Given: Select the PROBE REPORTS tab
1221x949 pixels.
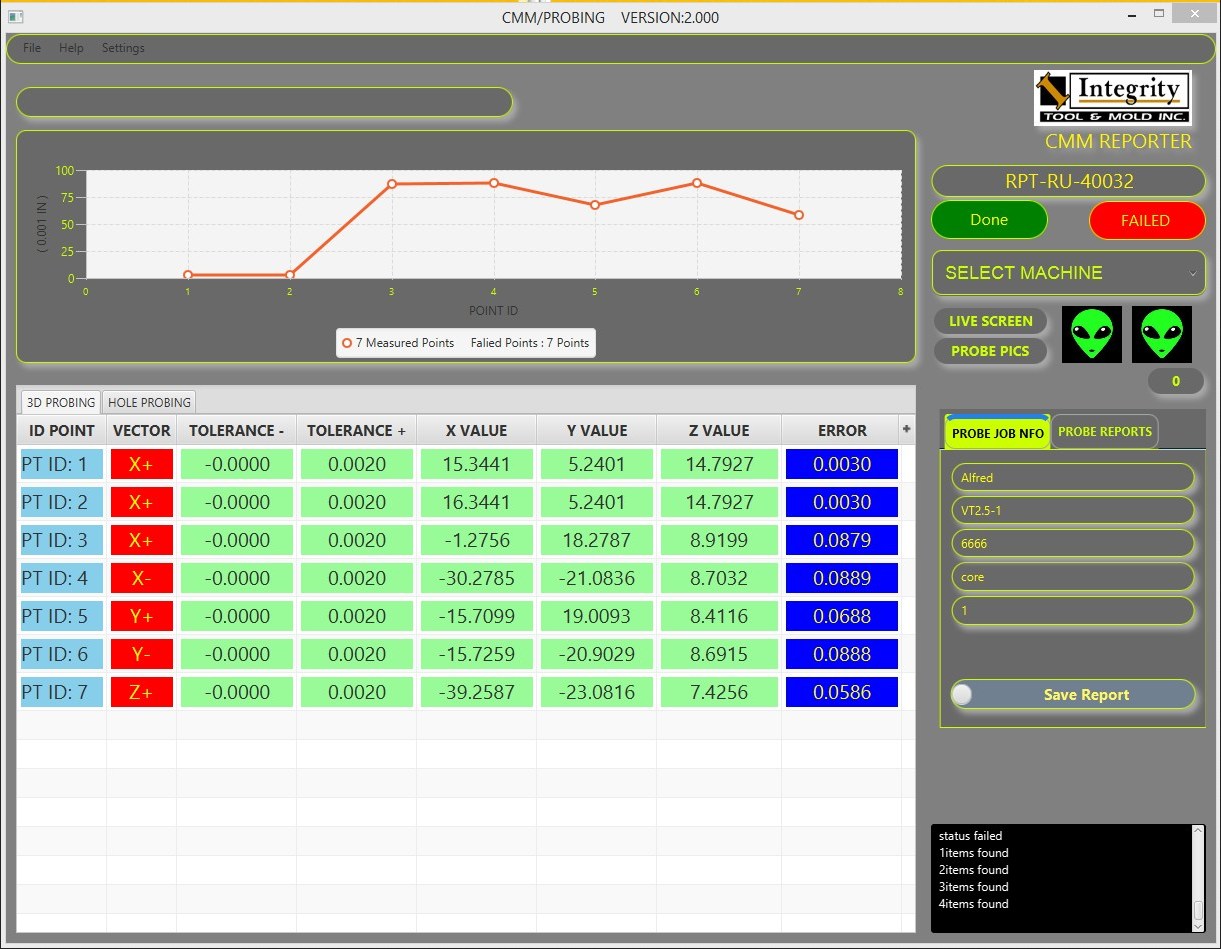Looking at the screenshot, I should pos(1105,432).
